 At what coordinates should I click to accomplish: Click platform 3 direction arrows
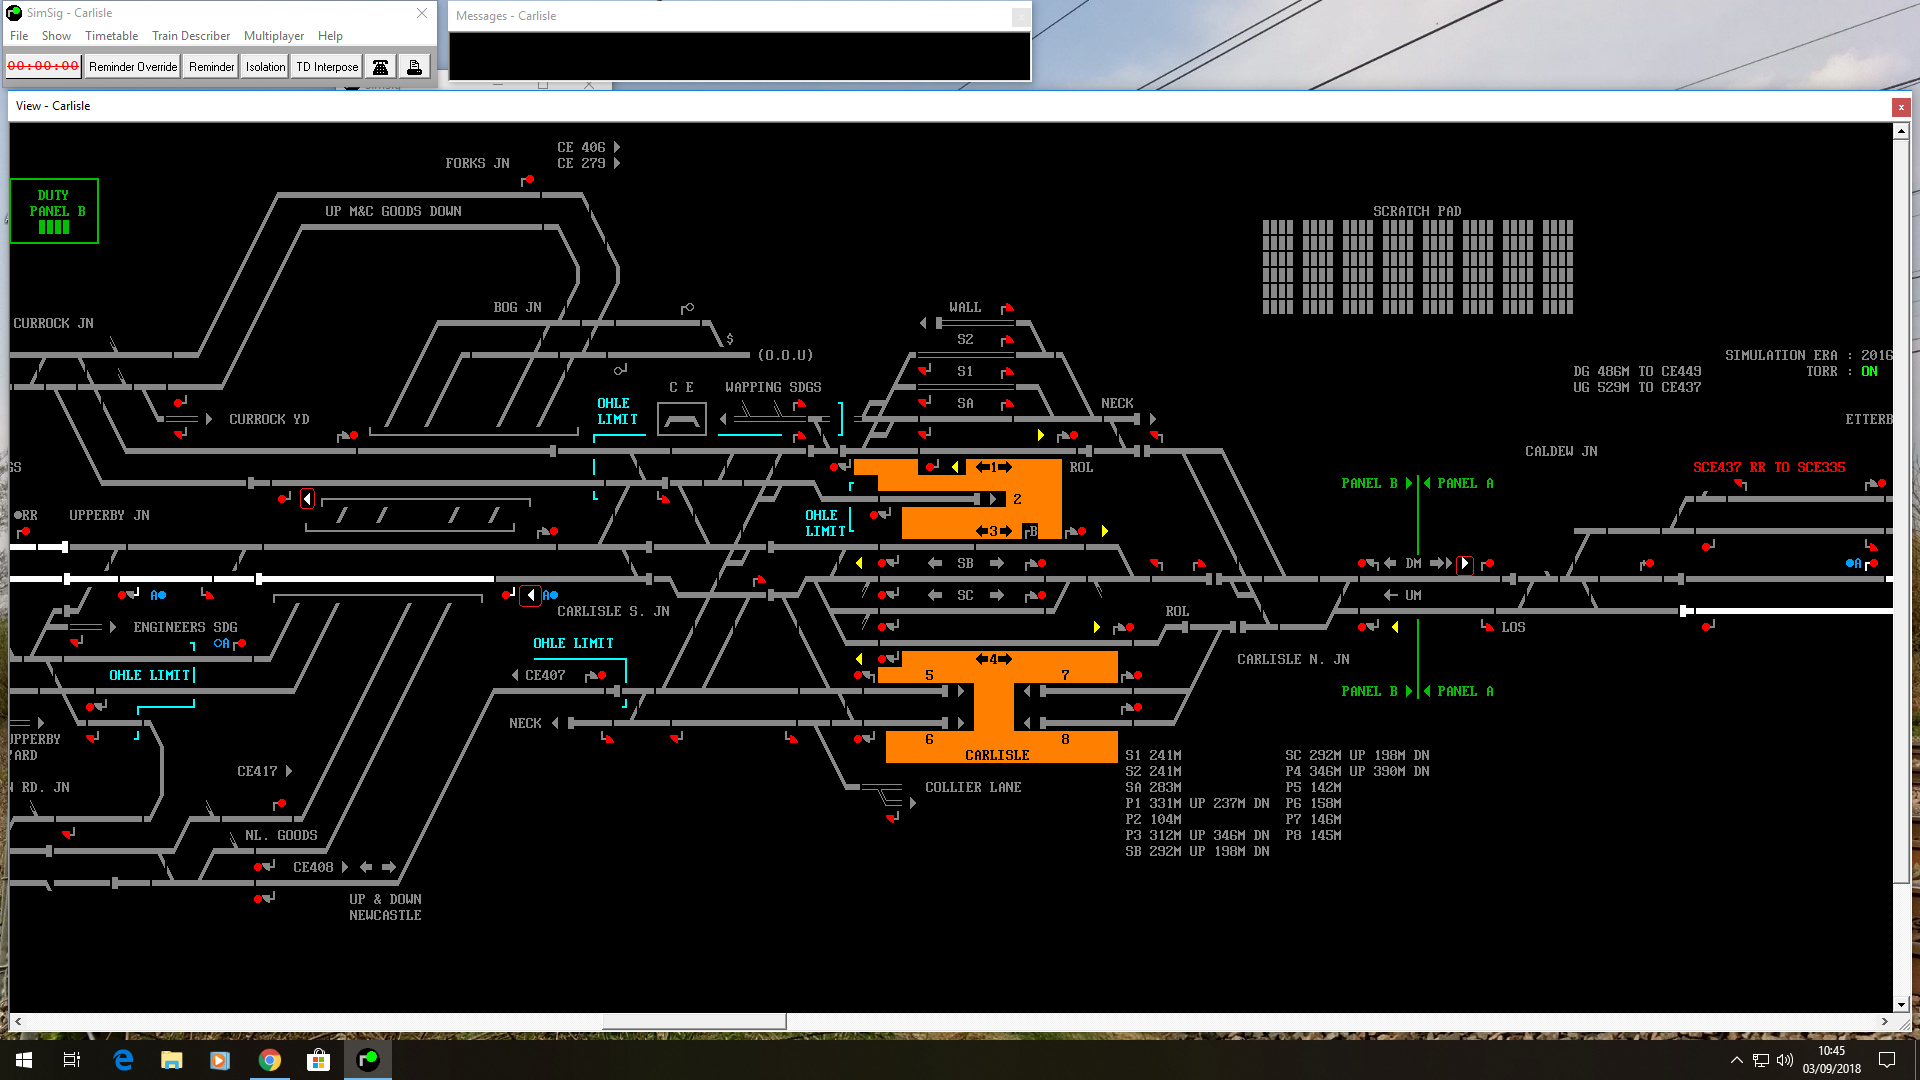tap(994, 531)
